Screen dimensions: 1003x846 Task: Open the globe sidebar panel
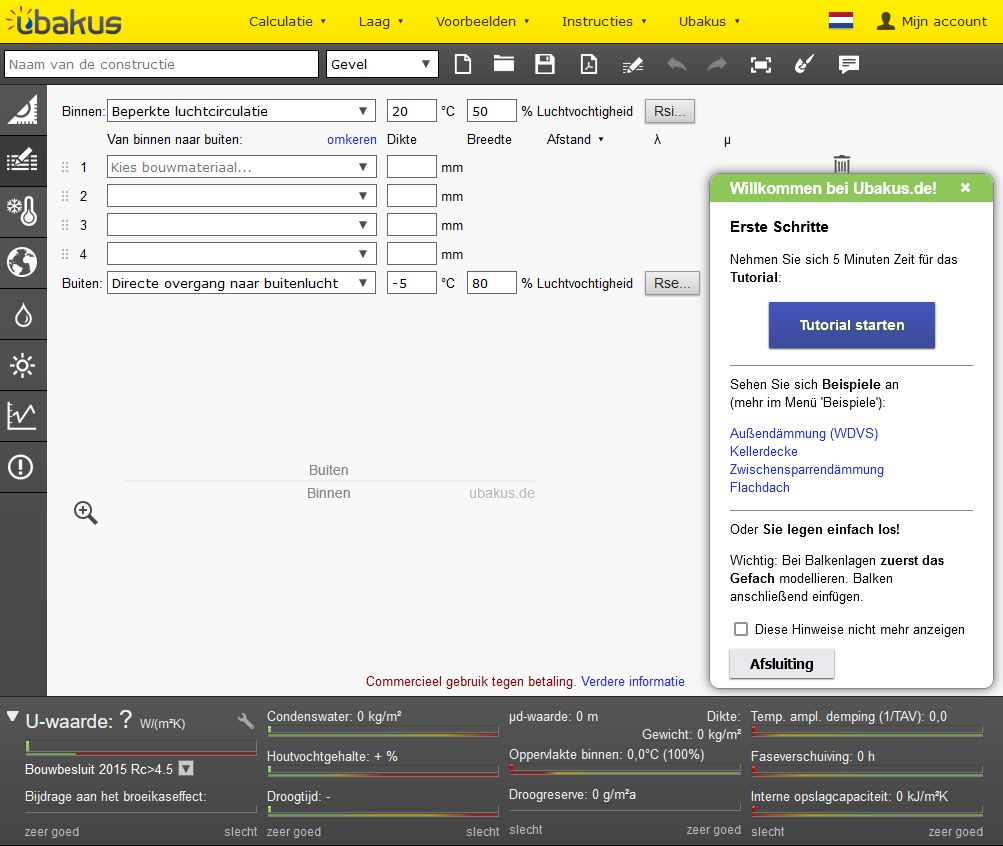pos(22,262)
